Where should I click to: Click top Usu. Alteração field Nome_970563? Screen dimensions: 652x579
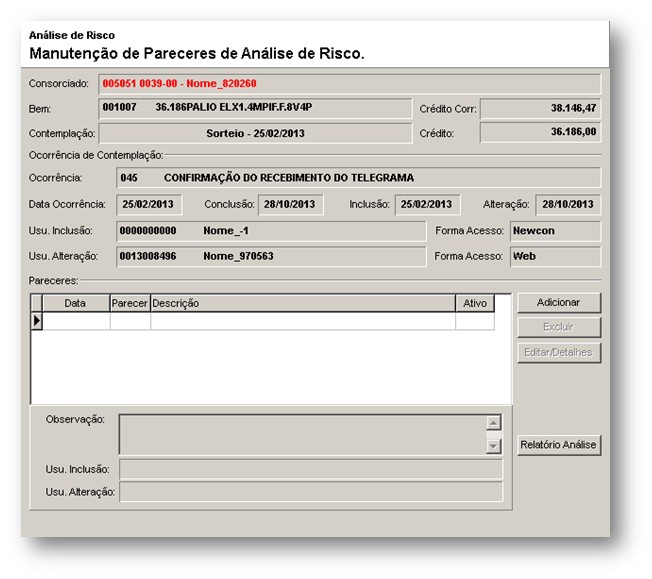pyautogui.click(x=271, y=257)
